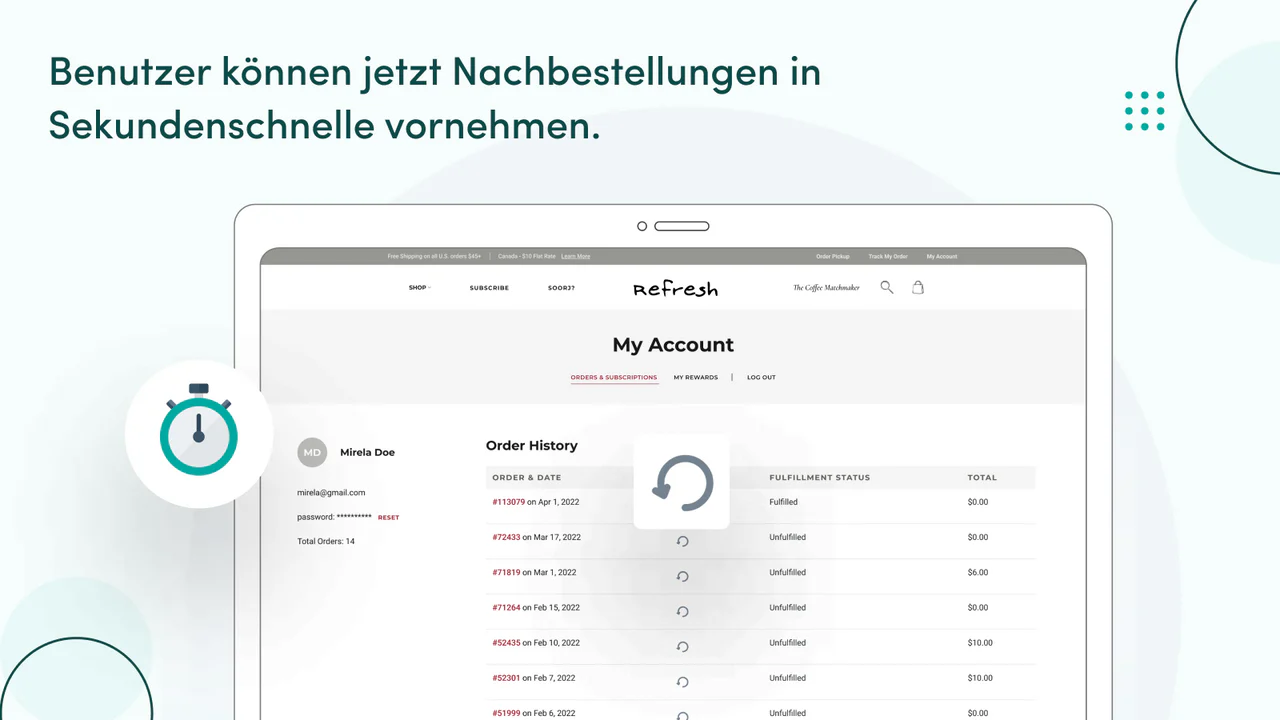Click the ORDER & DATE column header
The image size is (1280, 720).
pyautogui.click(x=527, y=477)
